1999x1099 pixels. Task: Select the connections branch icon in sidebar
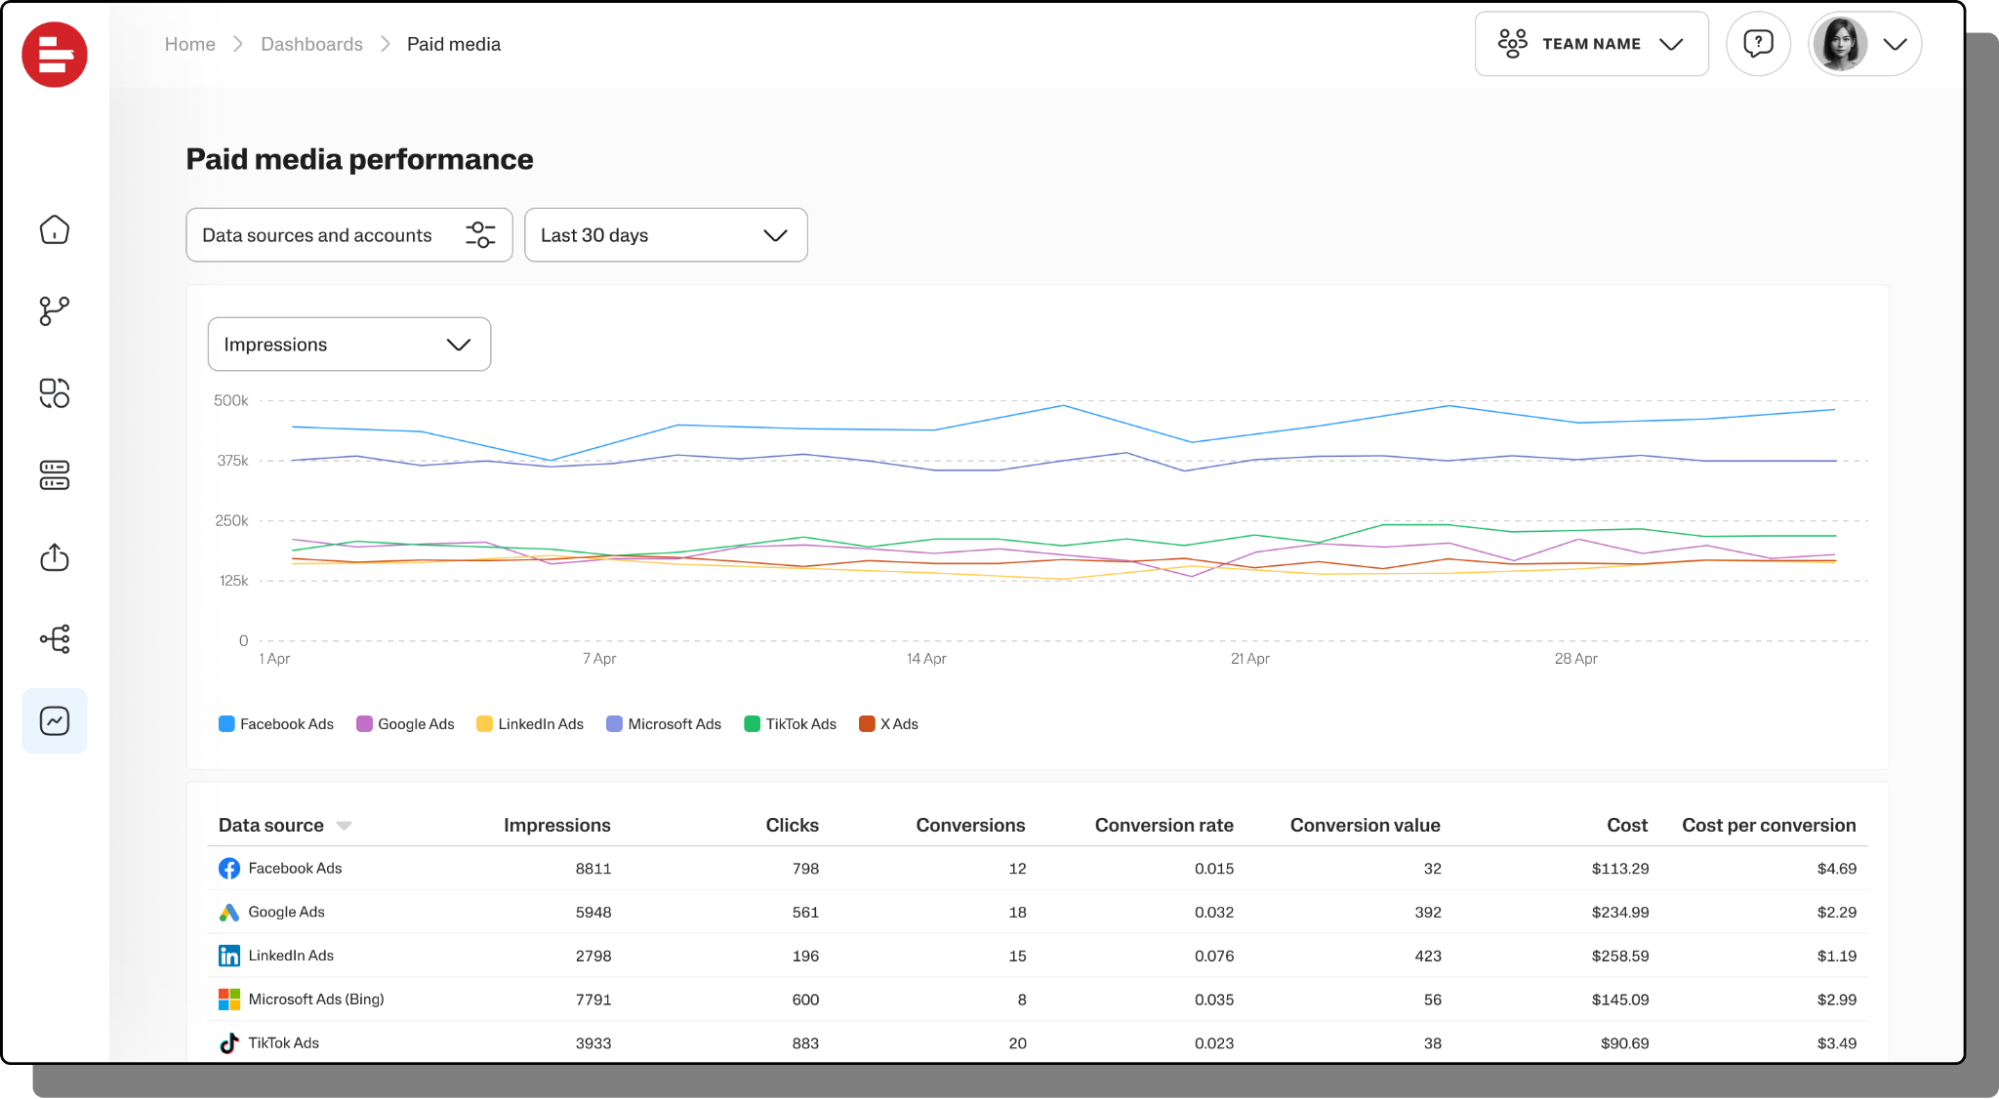pyautogui.click(x=55, y=311)
